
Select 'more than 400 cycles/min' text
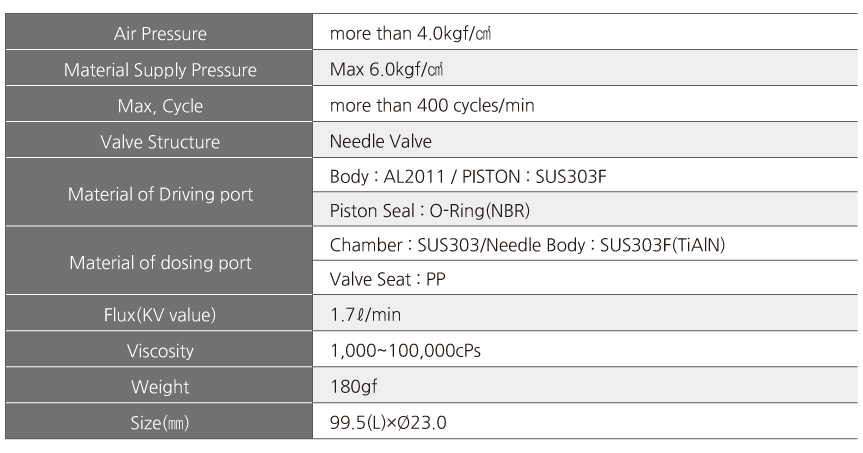pos(432,105)
